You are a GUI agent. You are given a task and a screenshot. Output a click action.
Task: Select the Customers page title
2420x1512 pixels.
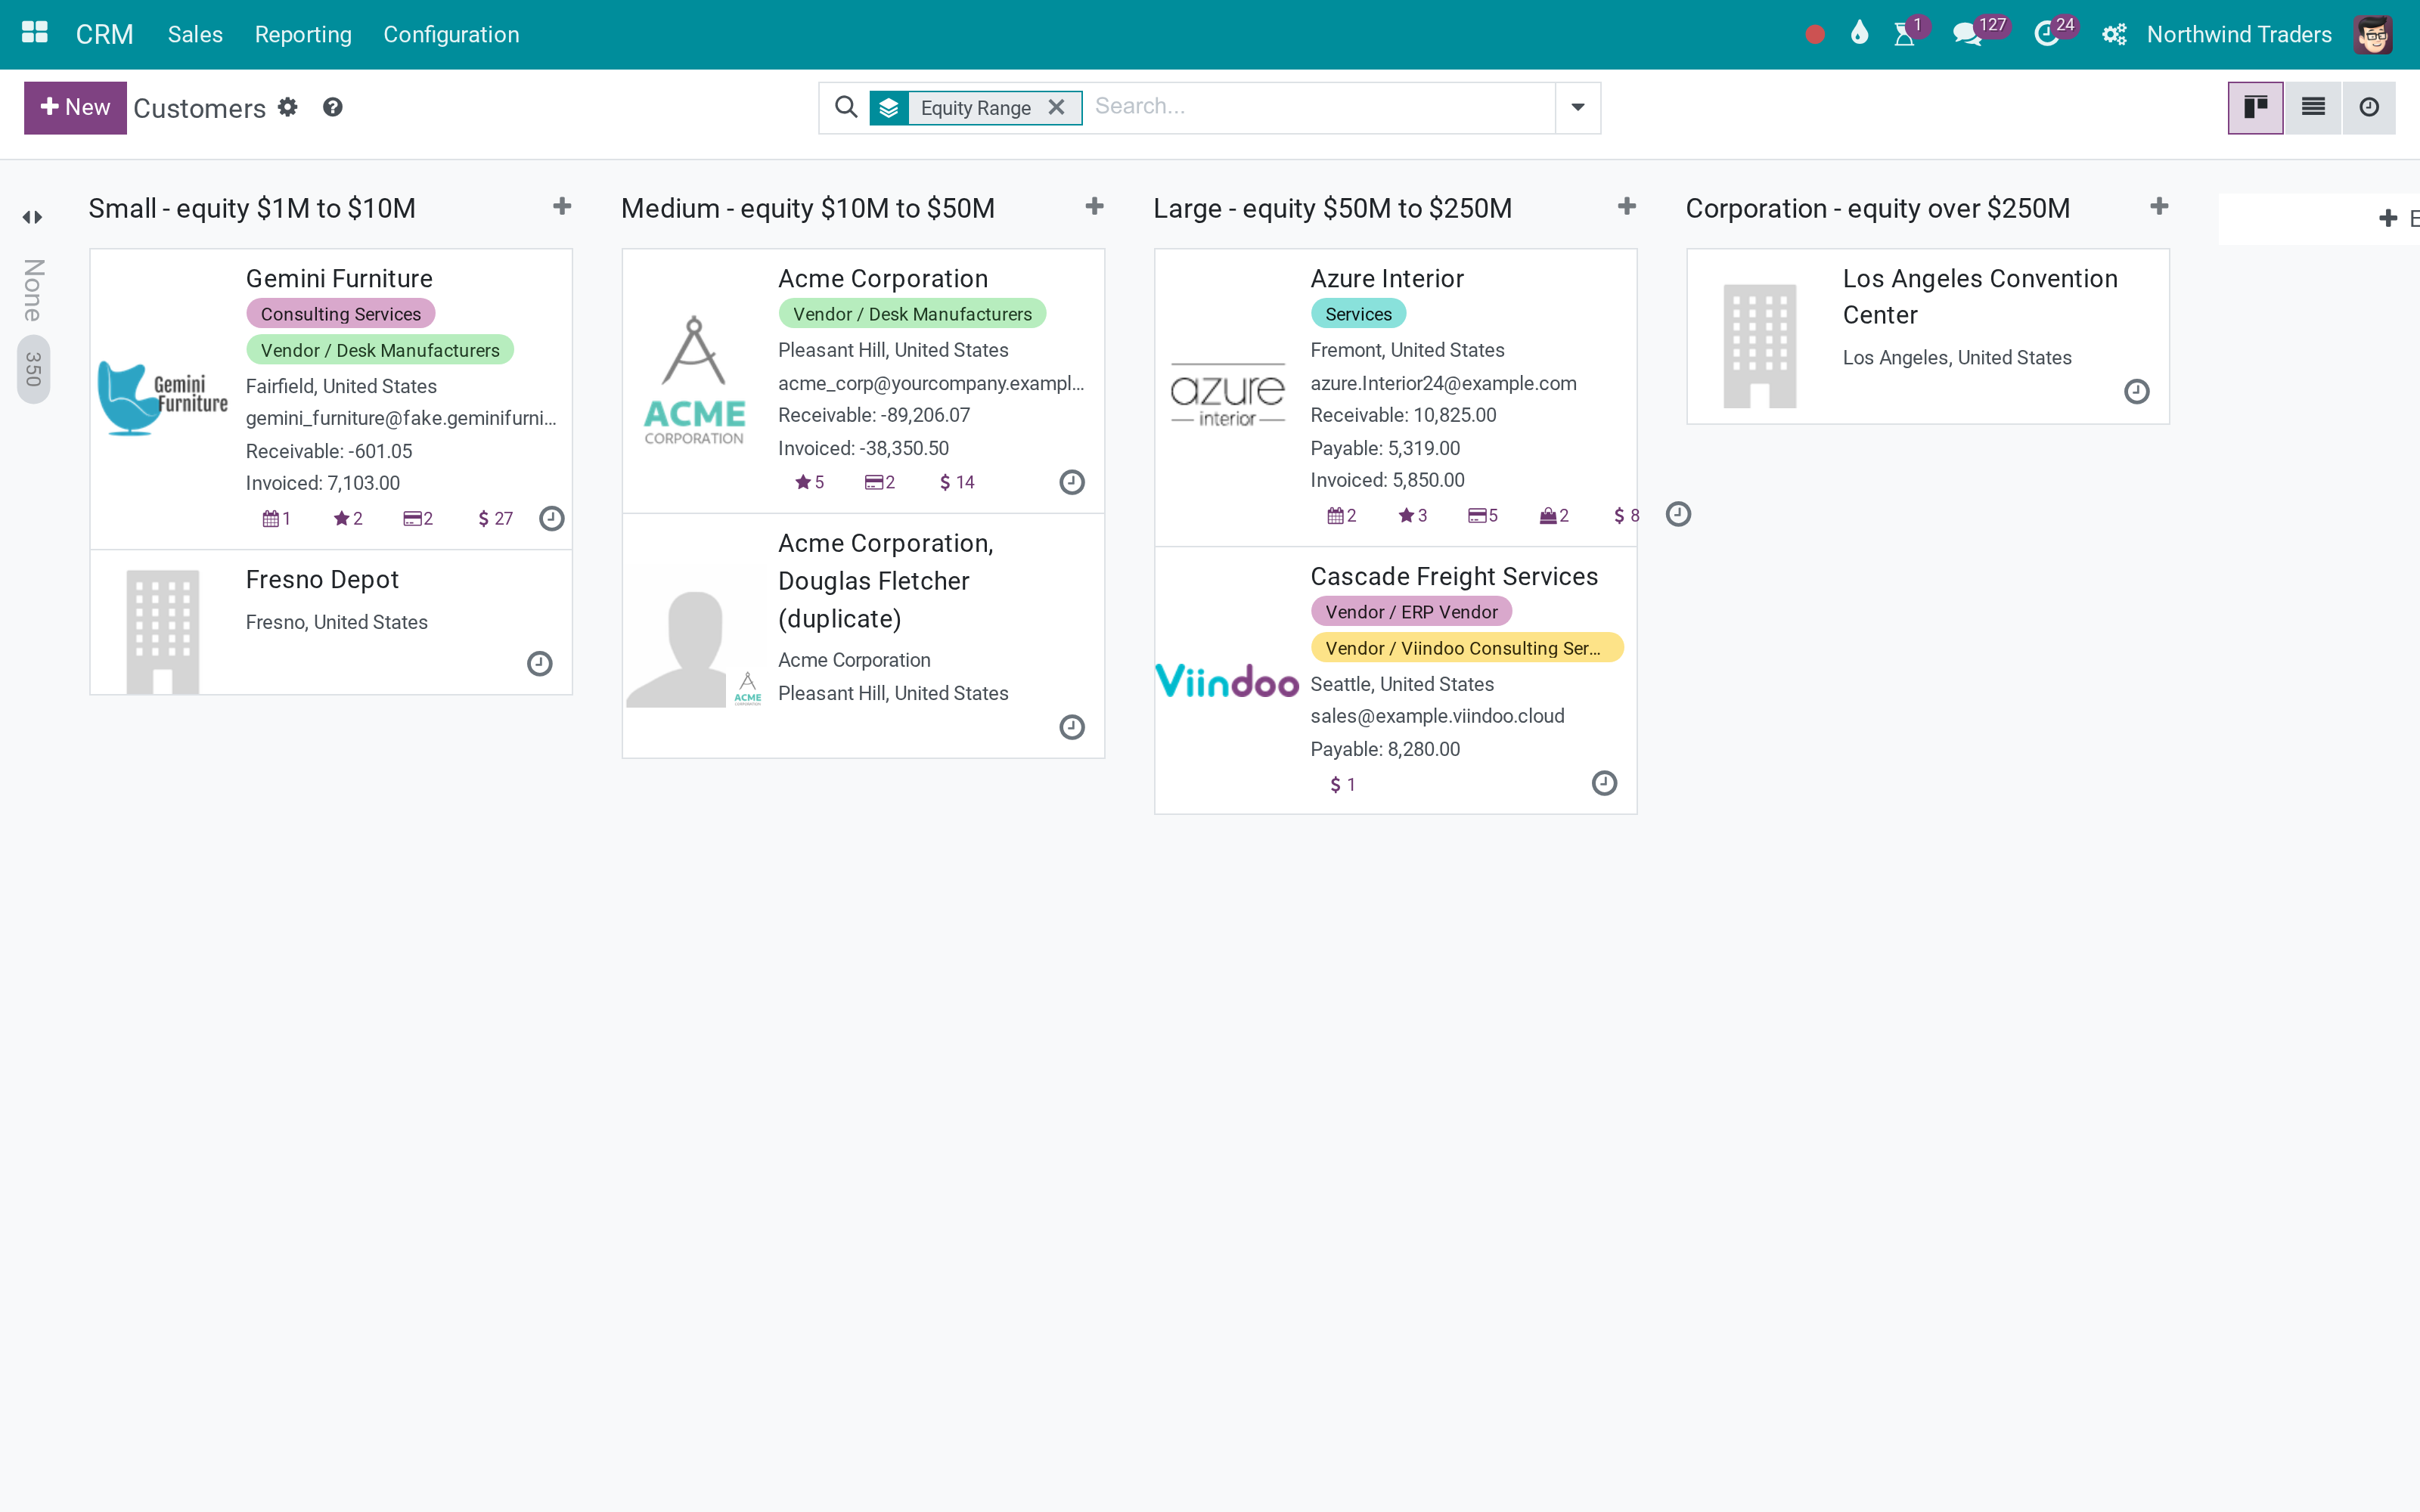(x=199, y=108)
